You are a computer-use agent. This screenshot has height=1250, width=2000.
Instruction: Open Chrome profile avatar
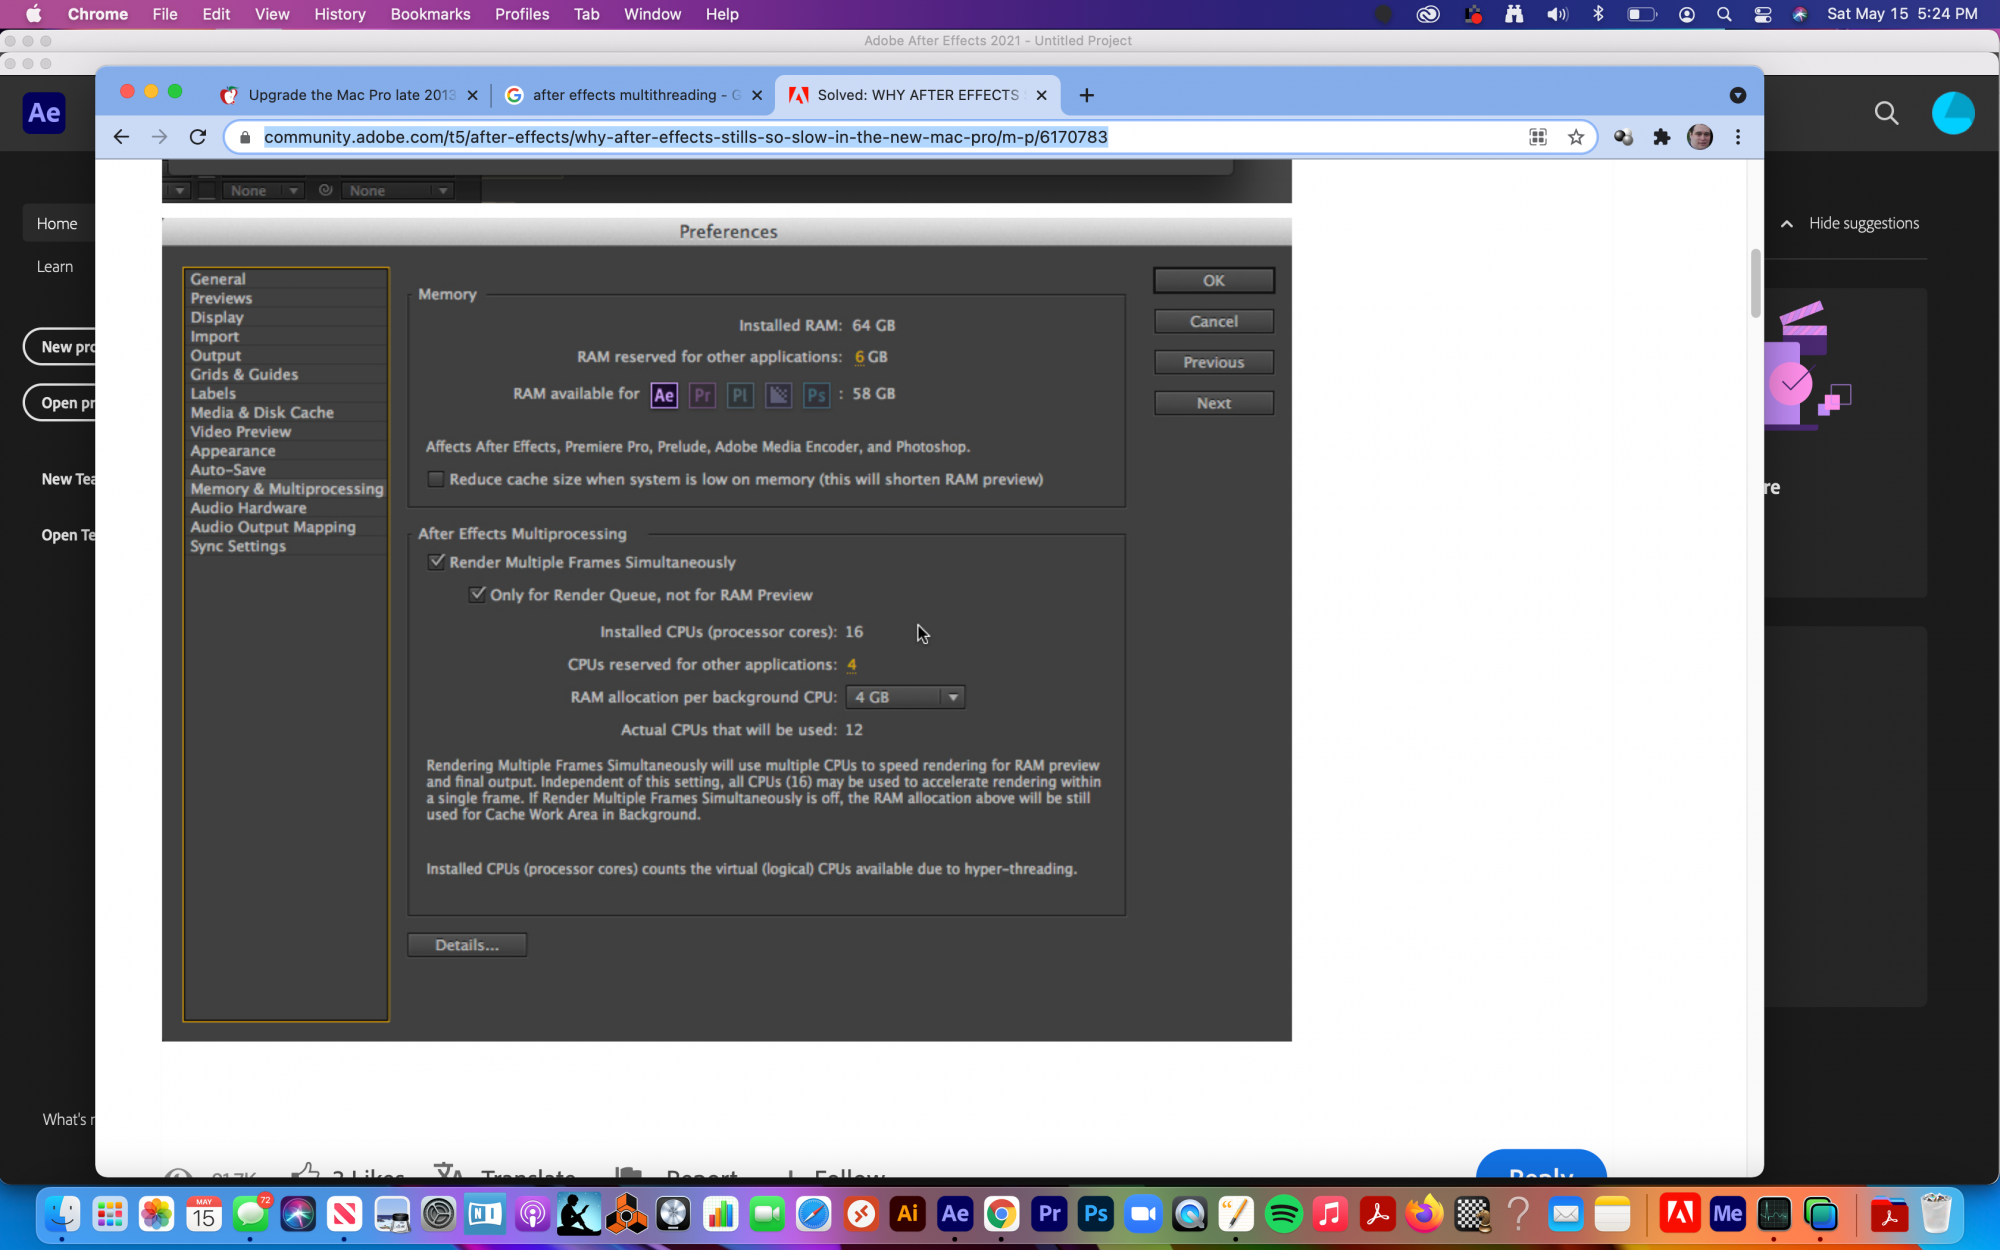click(1700, 137)
